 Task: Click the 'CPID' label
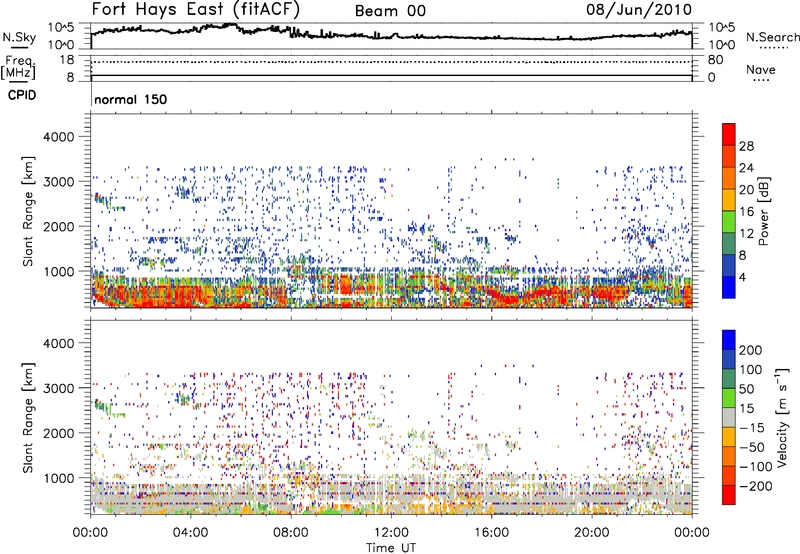click(x=22, y=95)
